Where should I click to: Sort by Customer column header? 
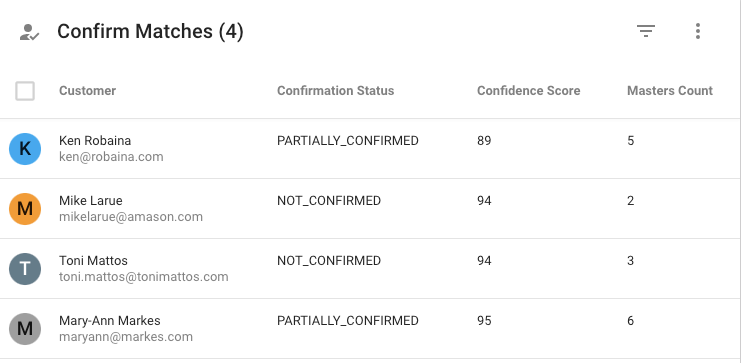[x=87, y=91]
